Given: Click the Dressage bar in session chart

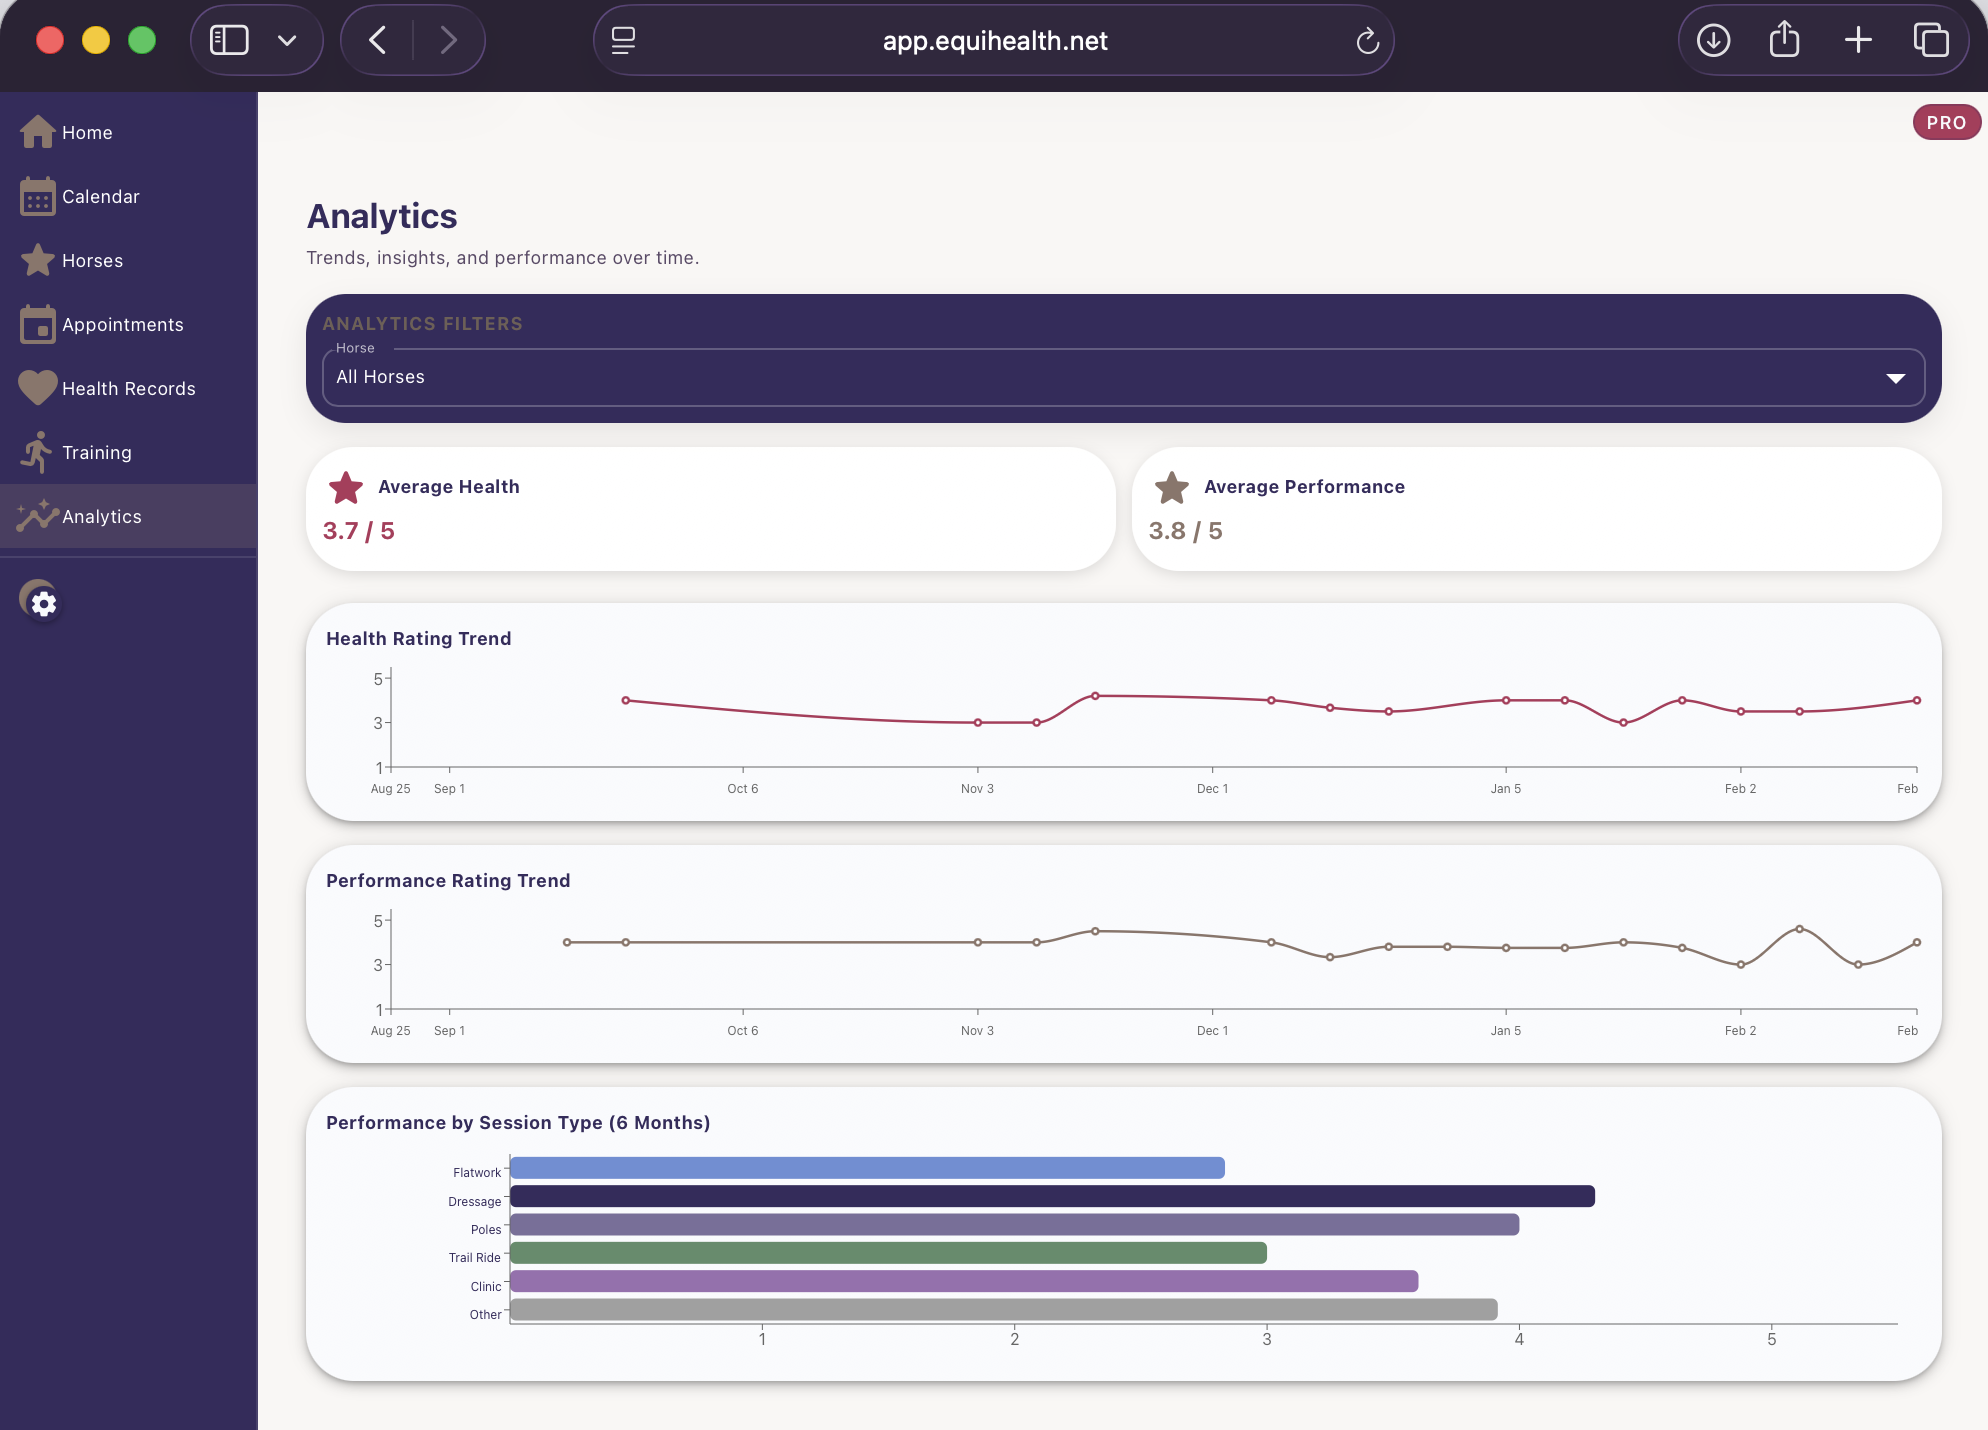Looking at the screenshot, I should (x=1050, y=1196).
